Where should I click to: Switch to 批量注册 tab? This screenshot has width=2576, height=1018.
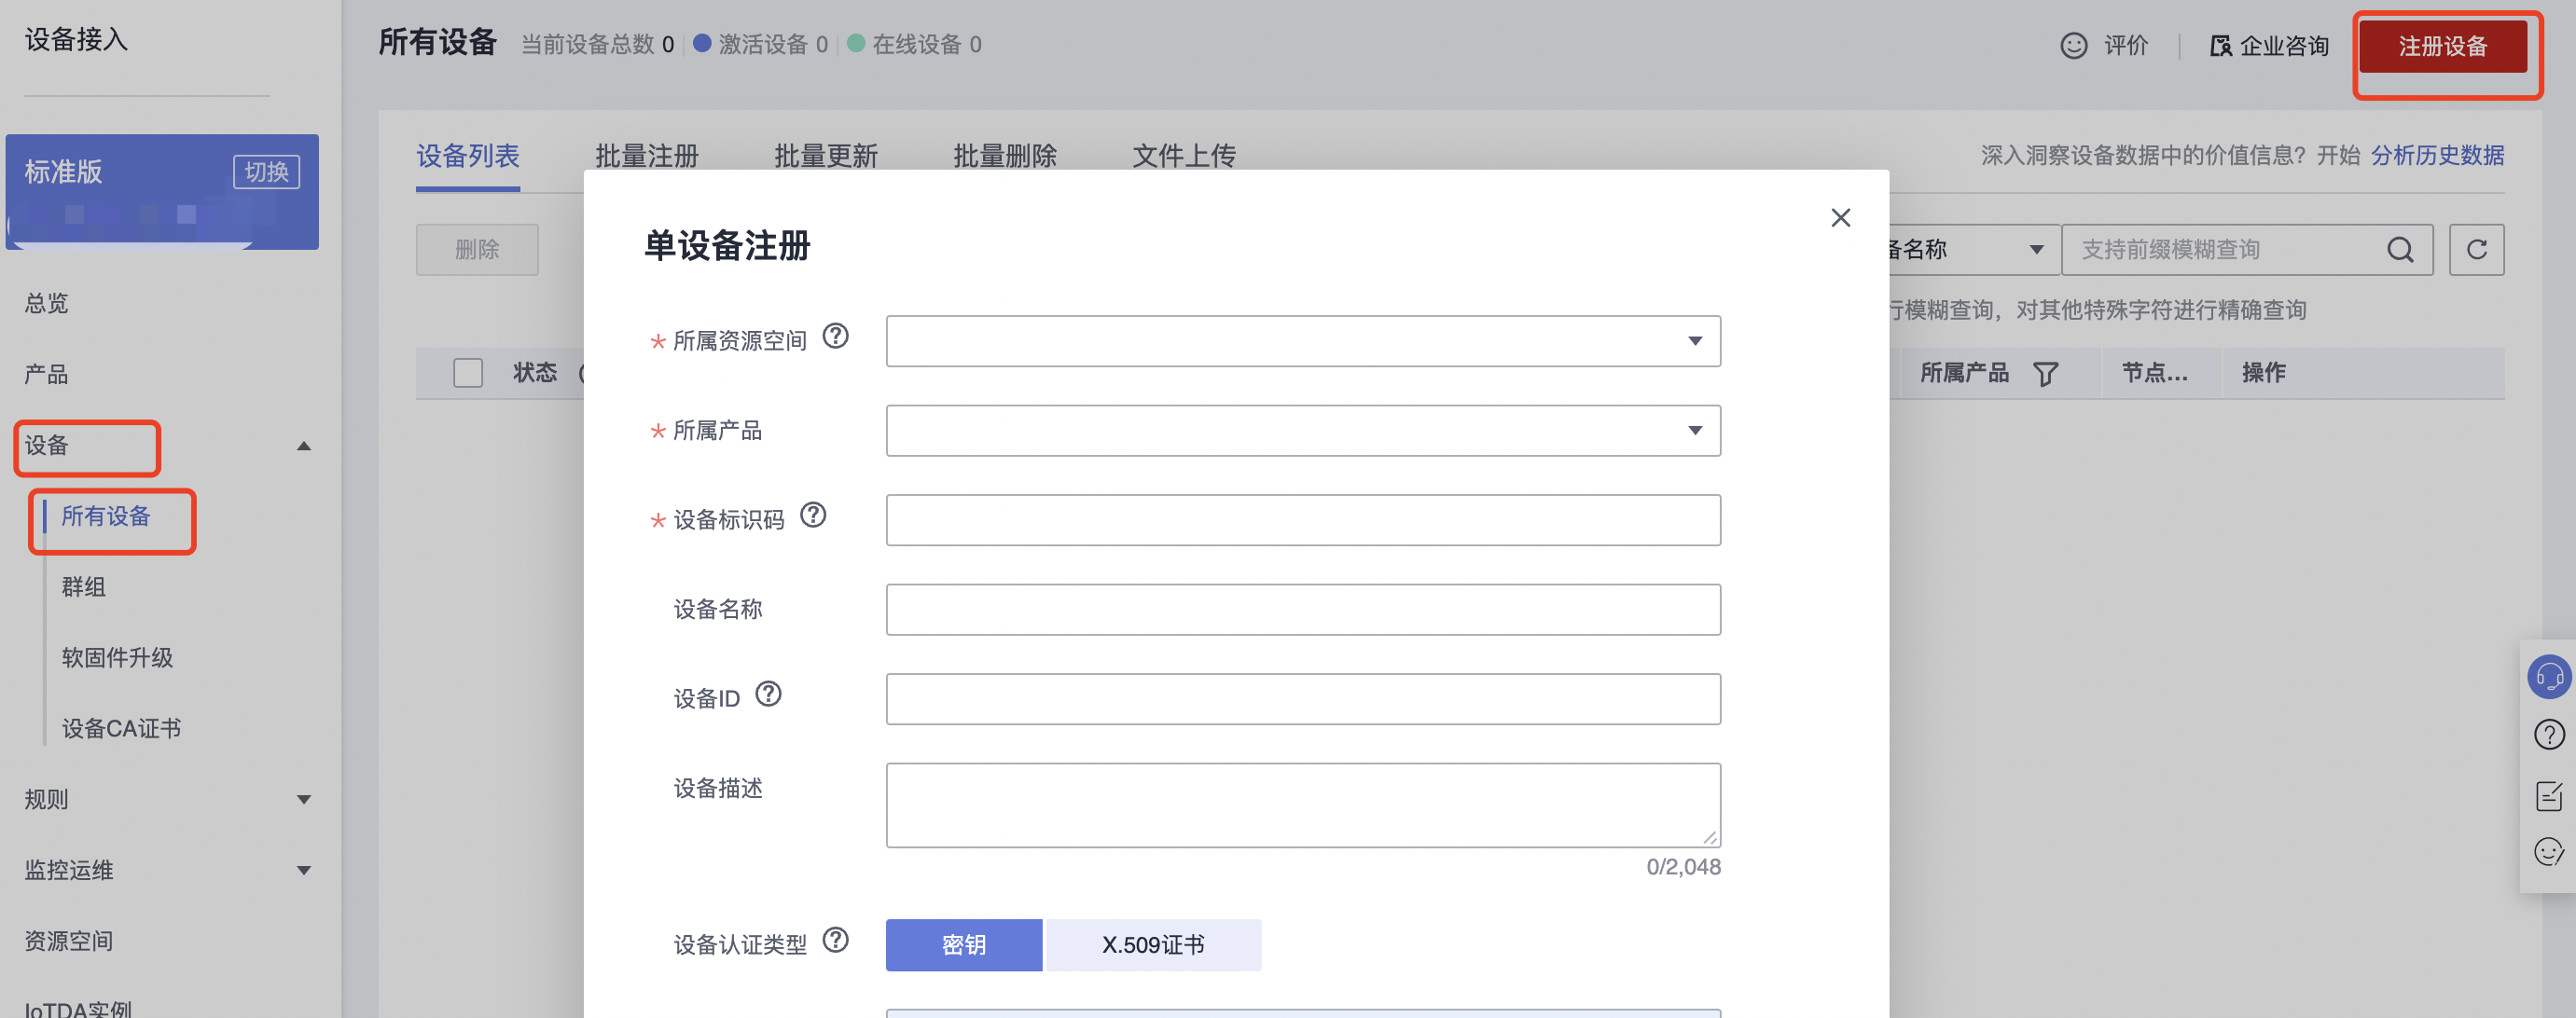(646, 156)
